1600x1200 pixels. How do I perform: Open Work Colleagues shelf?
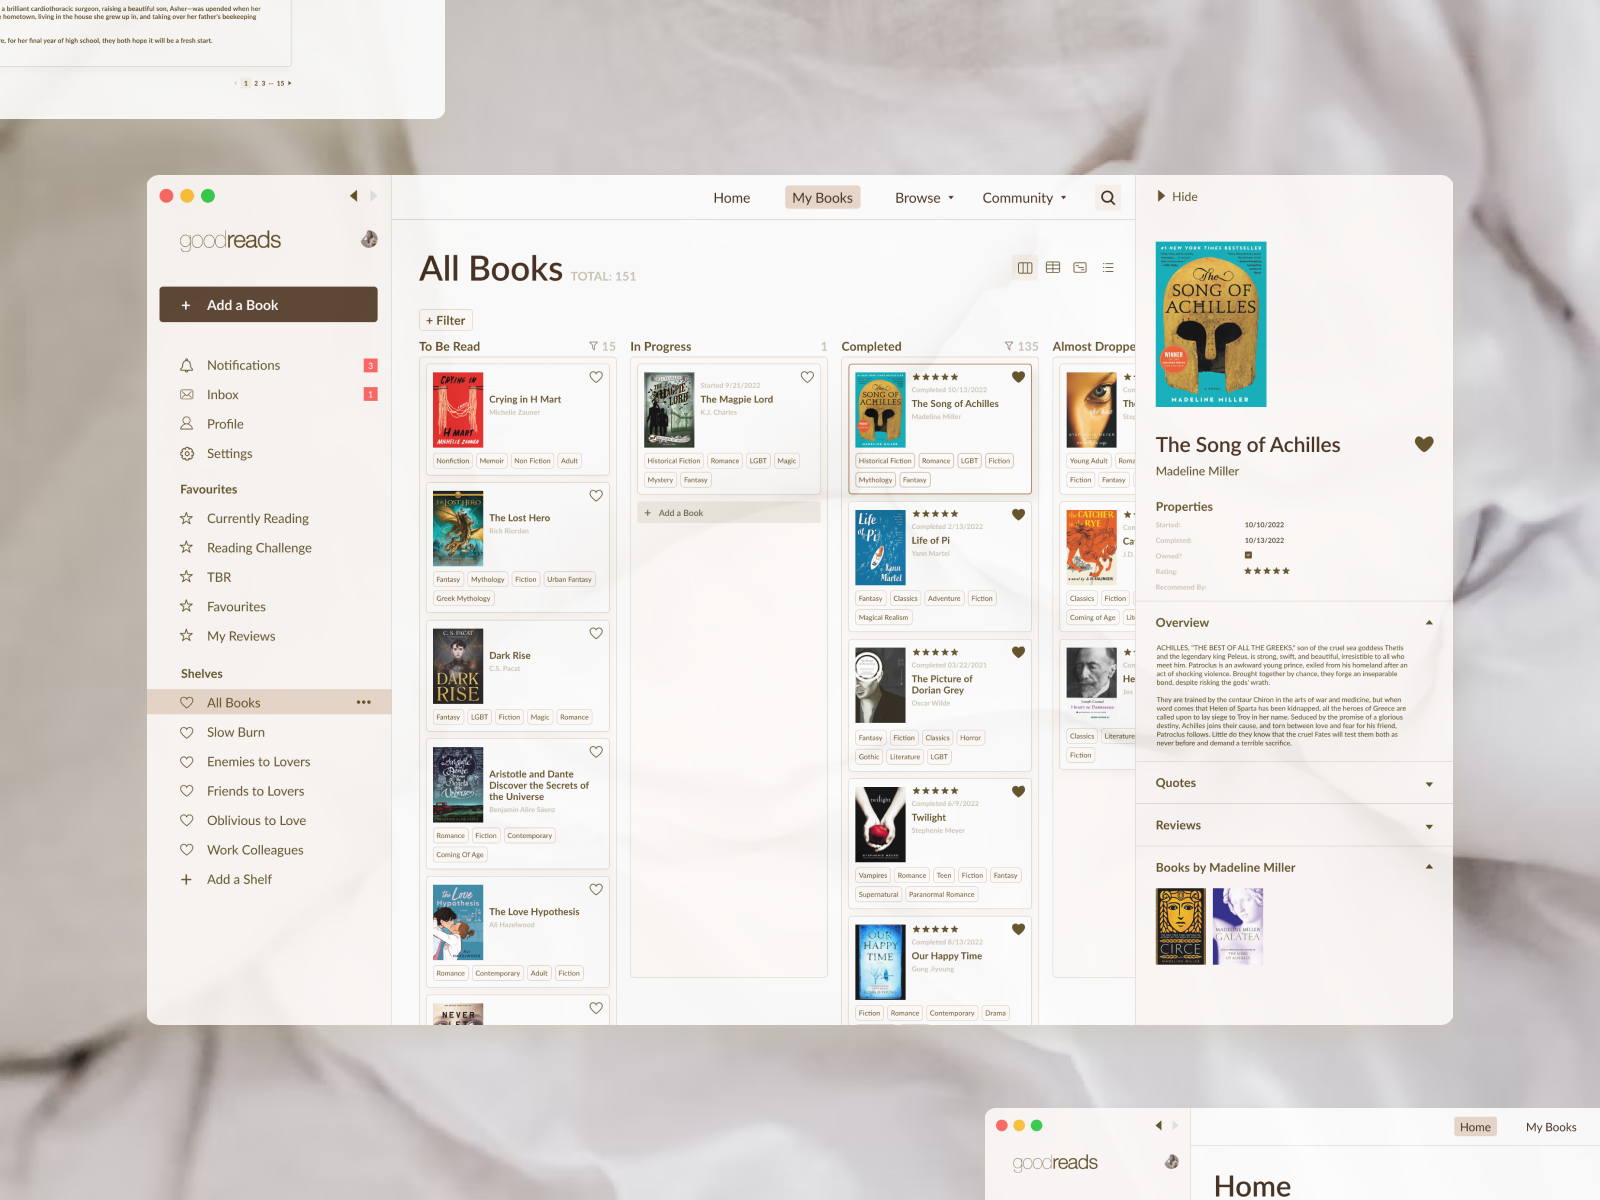[x=255, y=850]
